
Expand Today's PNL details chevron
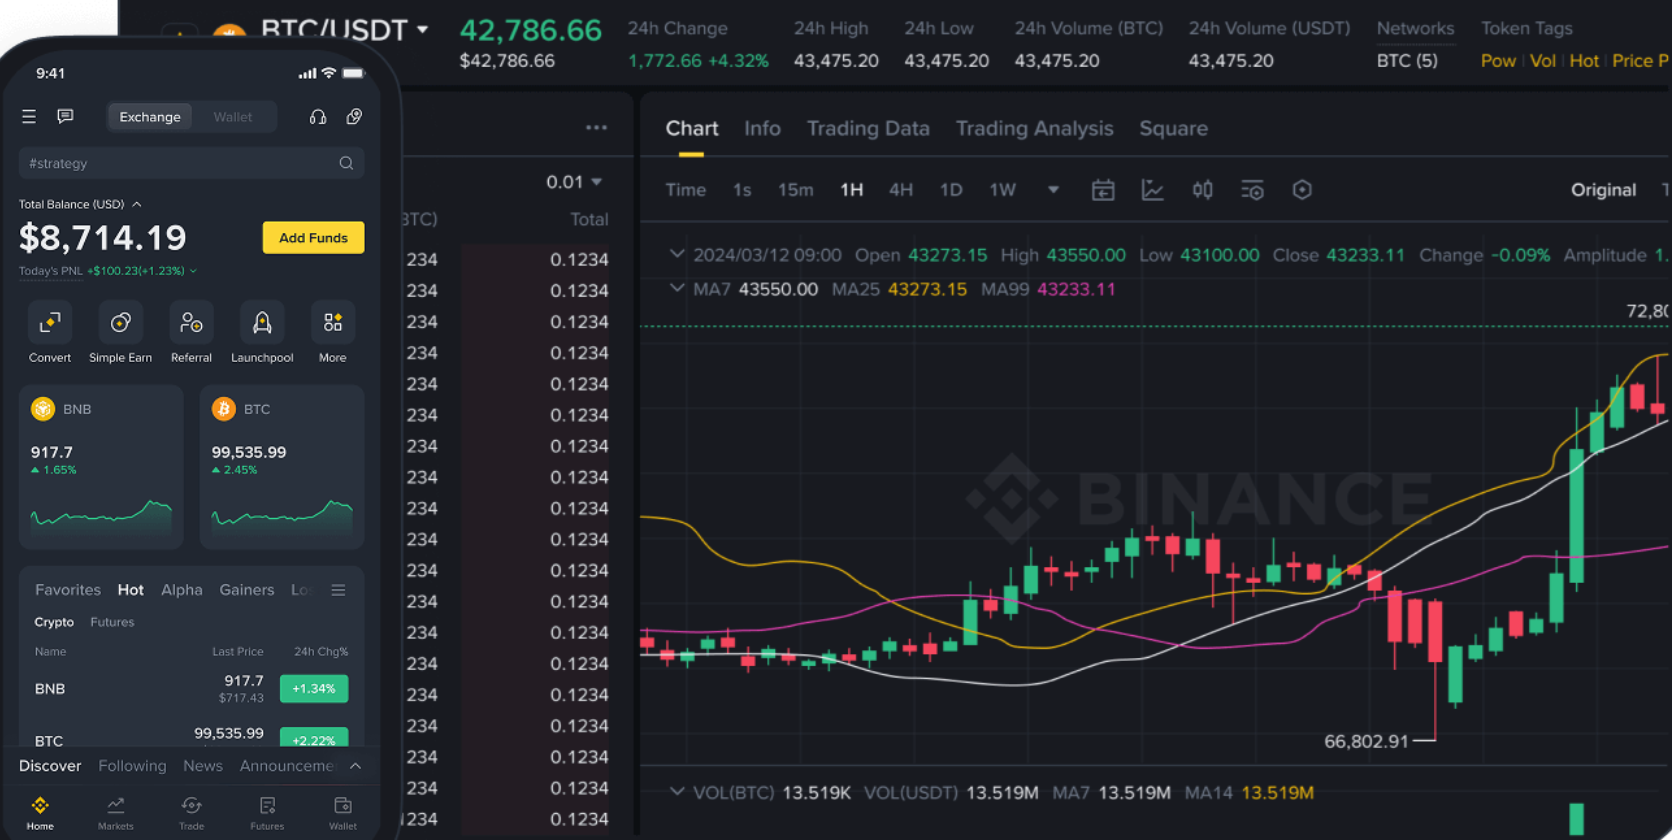[x=193, y=271]
